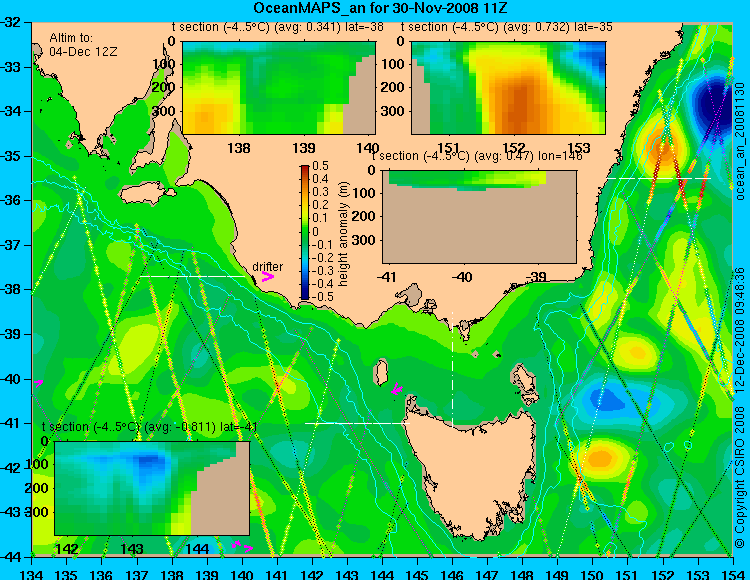The image size is (750, 580).
Task: Click the yellow warm eddy near 151E, -39.4
Action: click(637, 353)
